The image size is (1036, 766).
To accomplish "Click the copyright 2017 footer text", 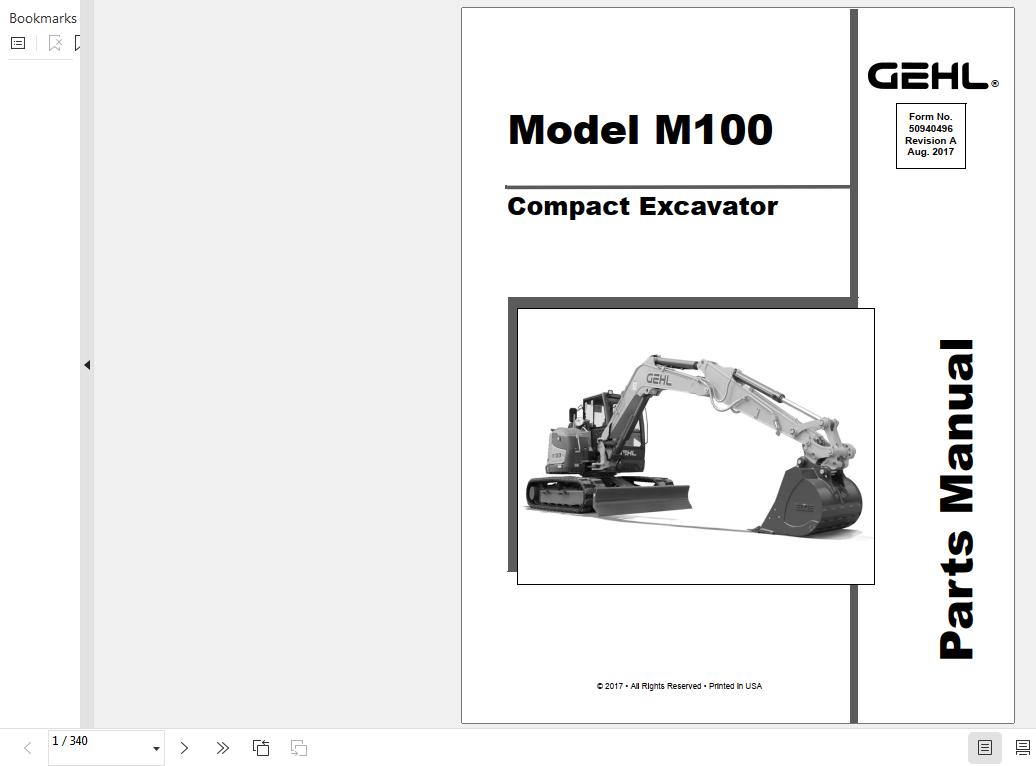I will coord(679,686).
